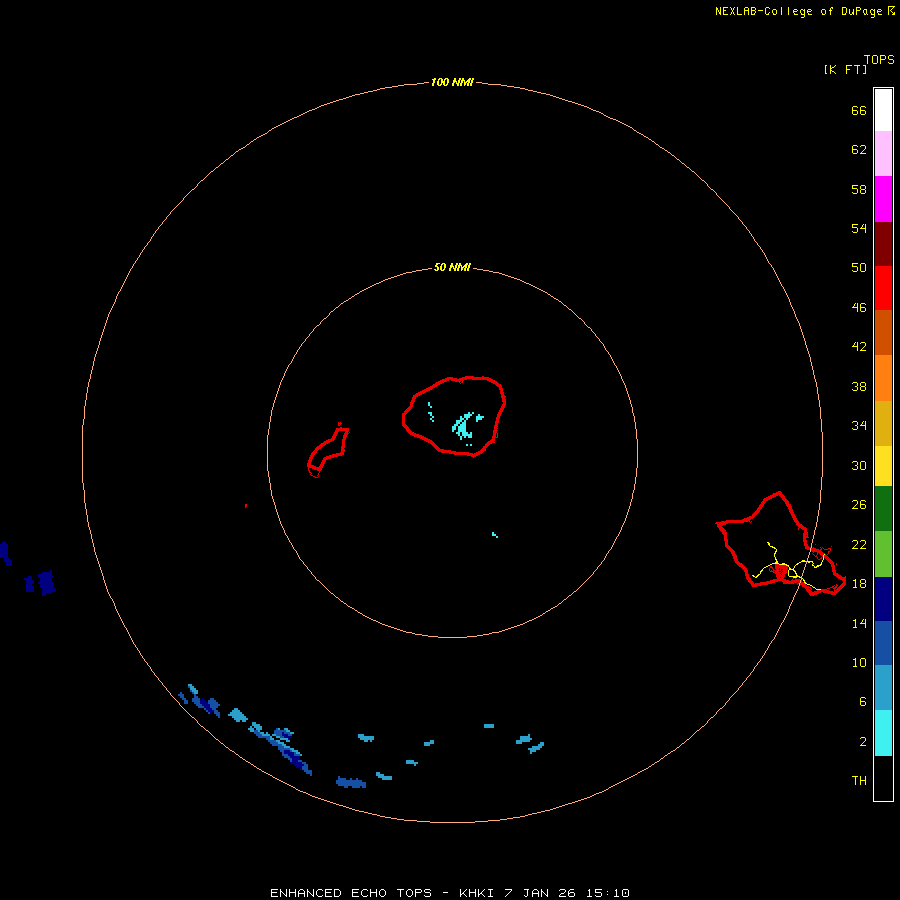The height and width of the screenshot is (900, 900).
Task: Click the '62' legend value
Action: click(x=859, y=149)
